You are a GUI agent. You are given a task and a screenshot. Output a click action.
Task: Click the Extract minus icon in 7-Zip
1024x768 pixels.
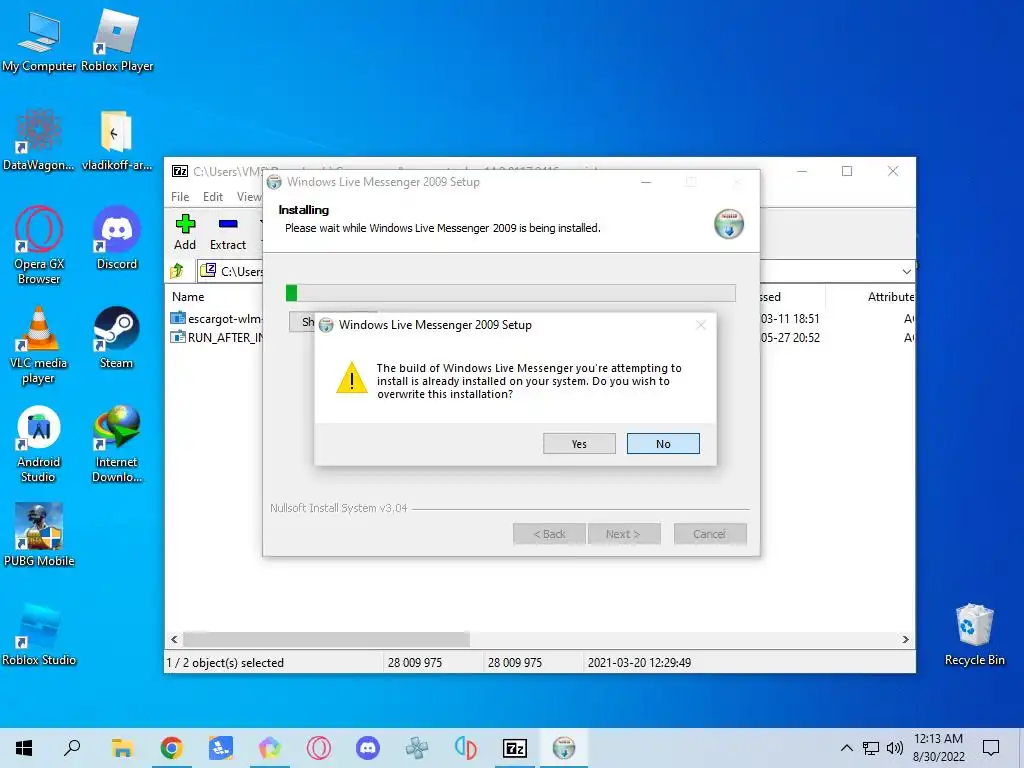click(228, 224)
